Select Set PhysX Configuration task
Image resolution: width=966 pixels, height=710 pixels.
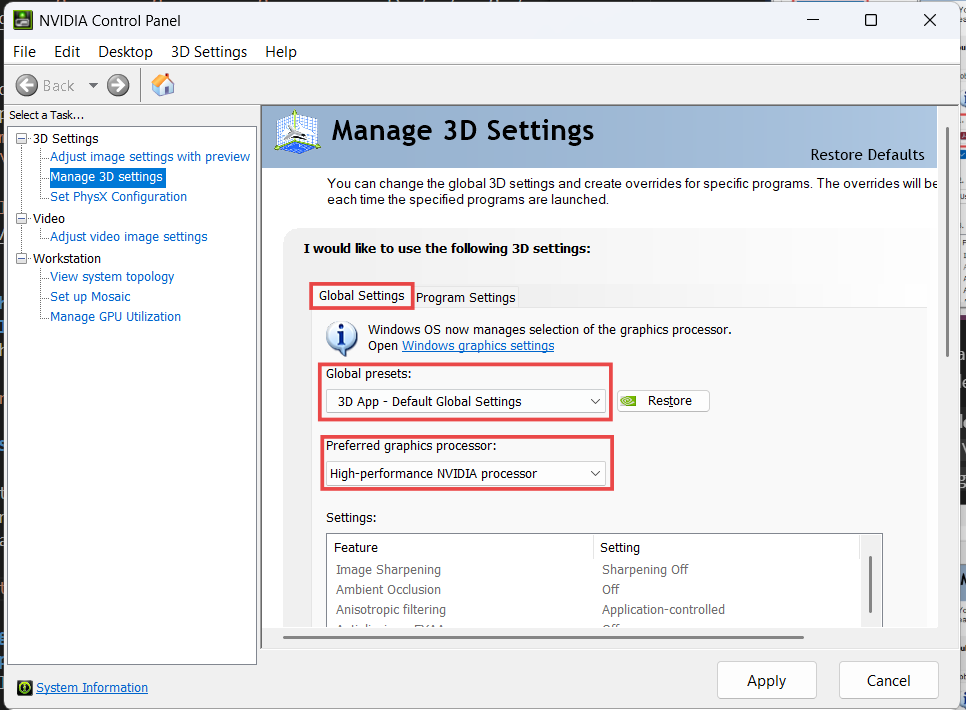[x=118, y=197]
